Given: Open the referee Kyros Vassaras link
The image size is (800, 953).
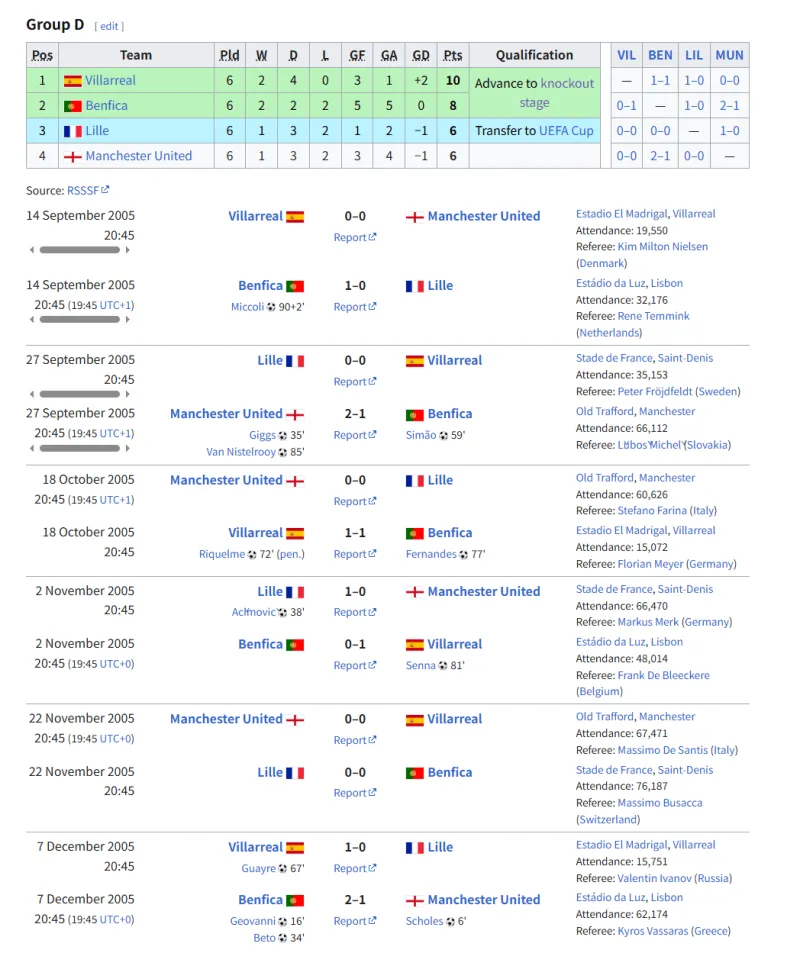Looking at the screenshot, I should (x=653, y=931).
